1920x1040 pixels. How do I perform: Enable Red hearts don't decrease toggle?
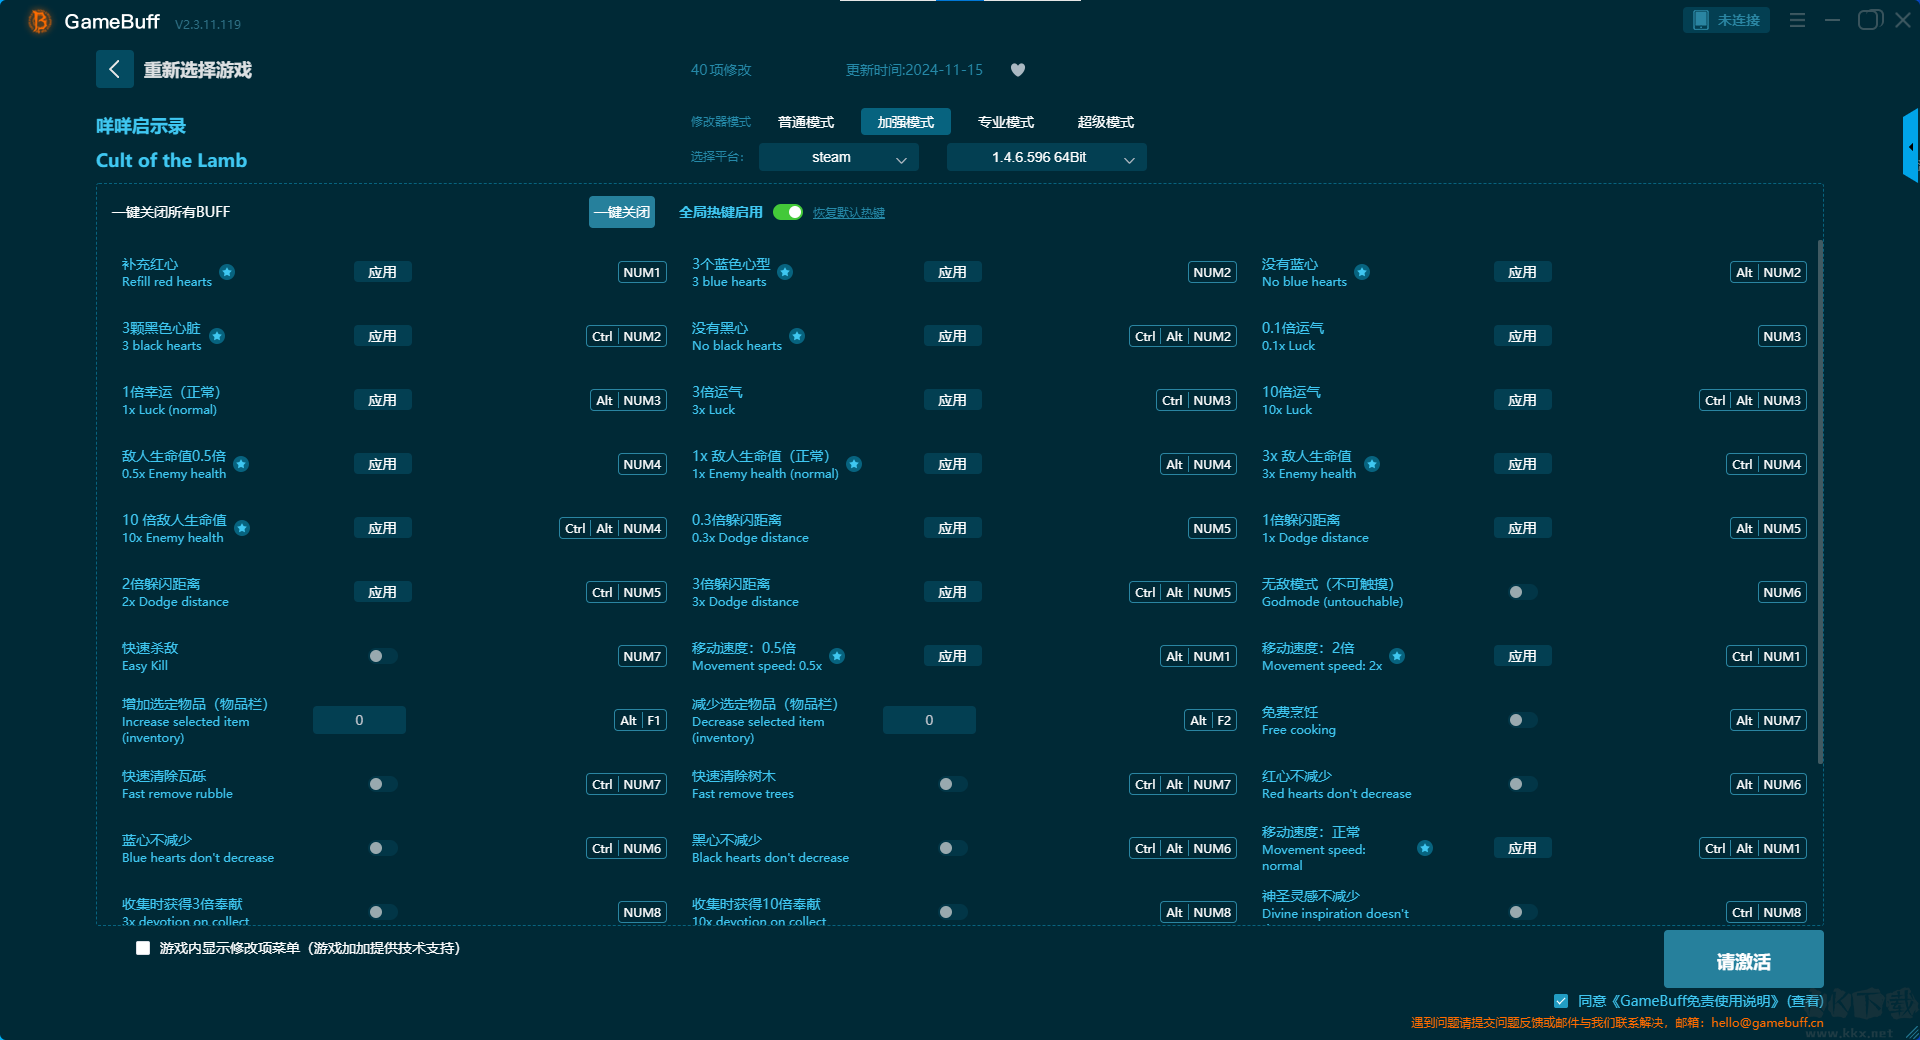[x=1522, y=784]
